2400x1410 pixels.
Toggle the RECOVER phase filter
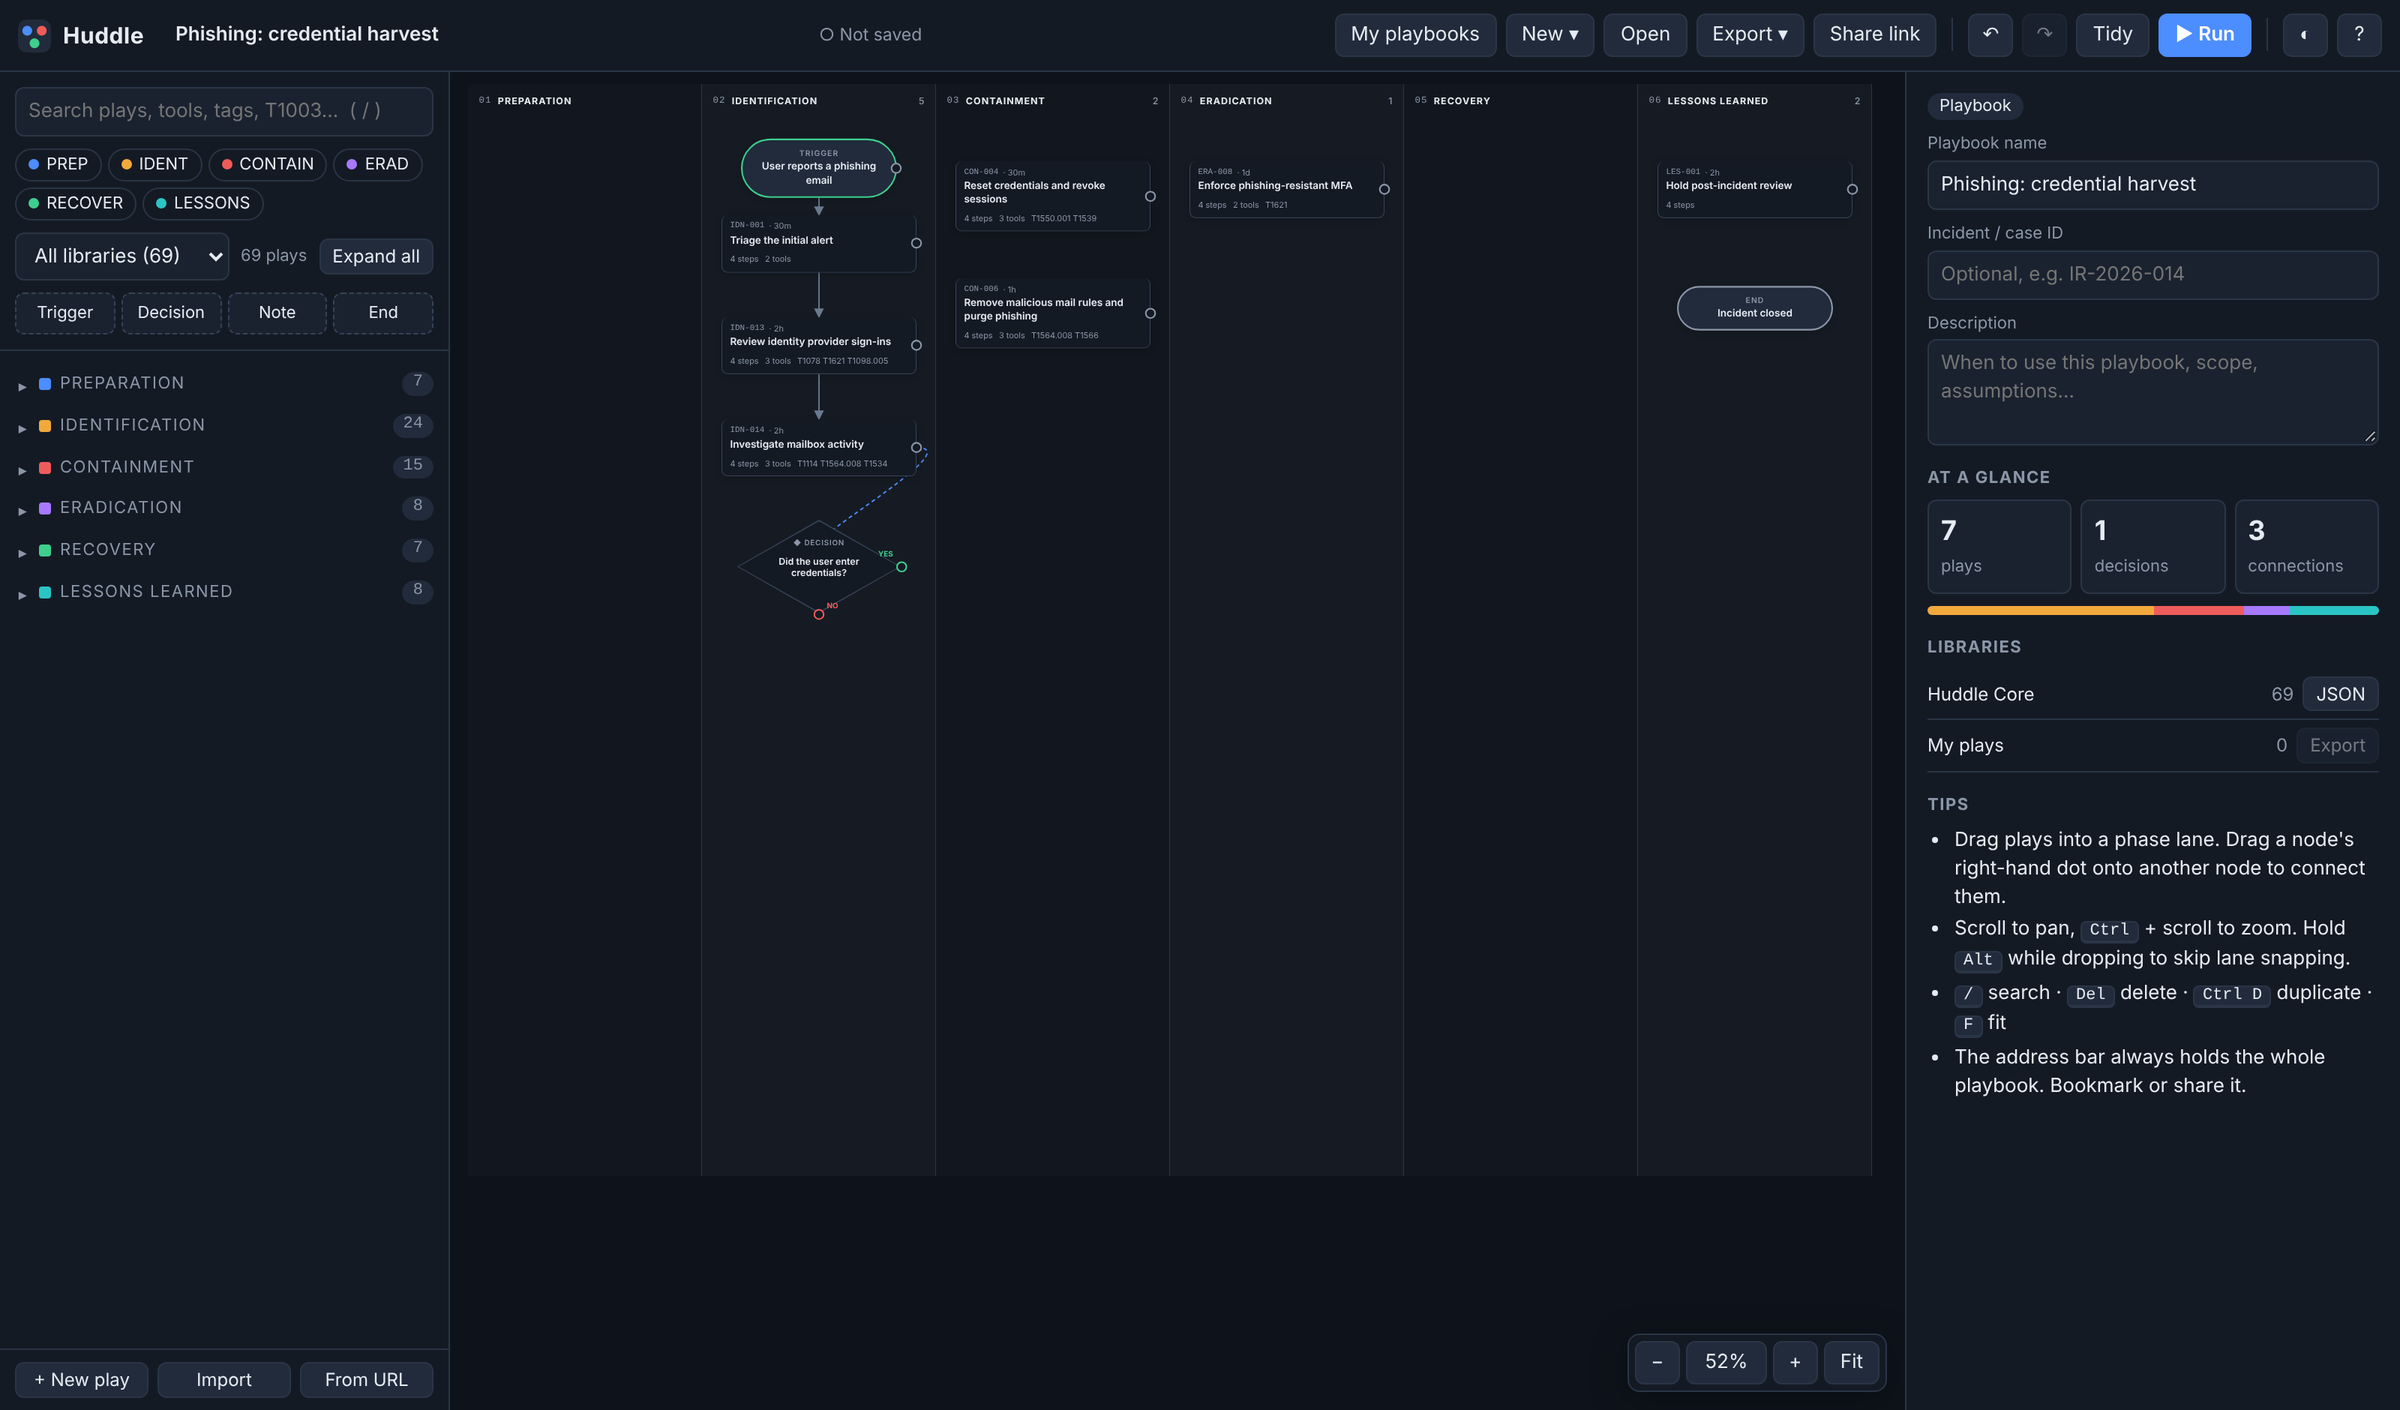(x=75, y=203)
